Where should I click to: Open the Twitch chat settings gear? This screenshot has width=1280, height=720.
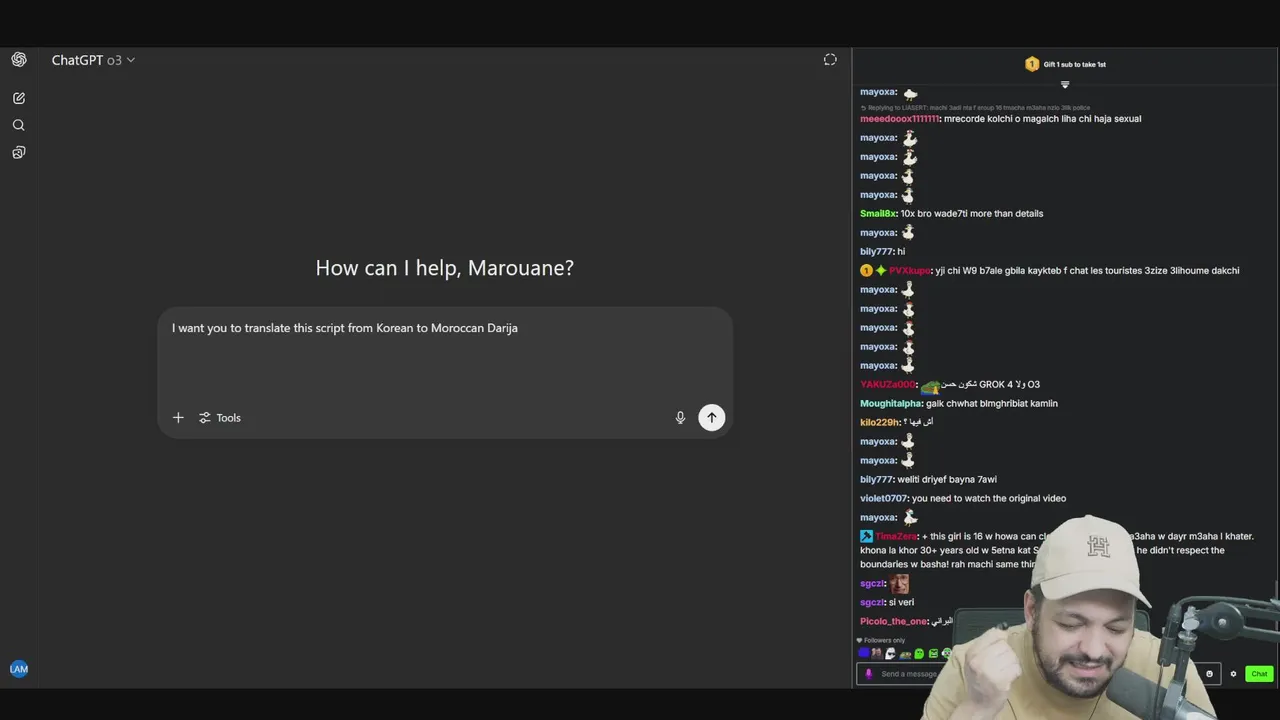[1233, 674]
